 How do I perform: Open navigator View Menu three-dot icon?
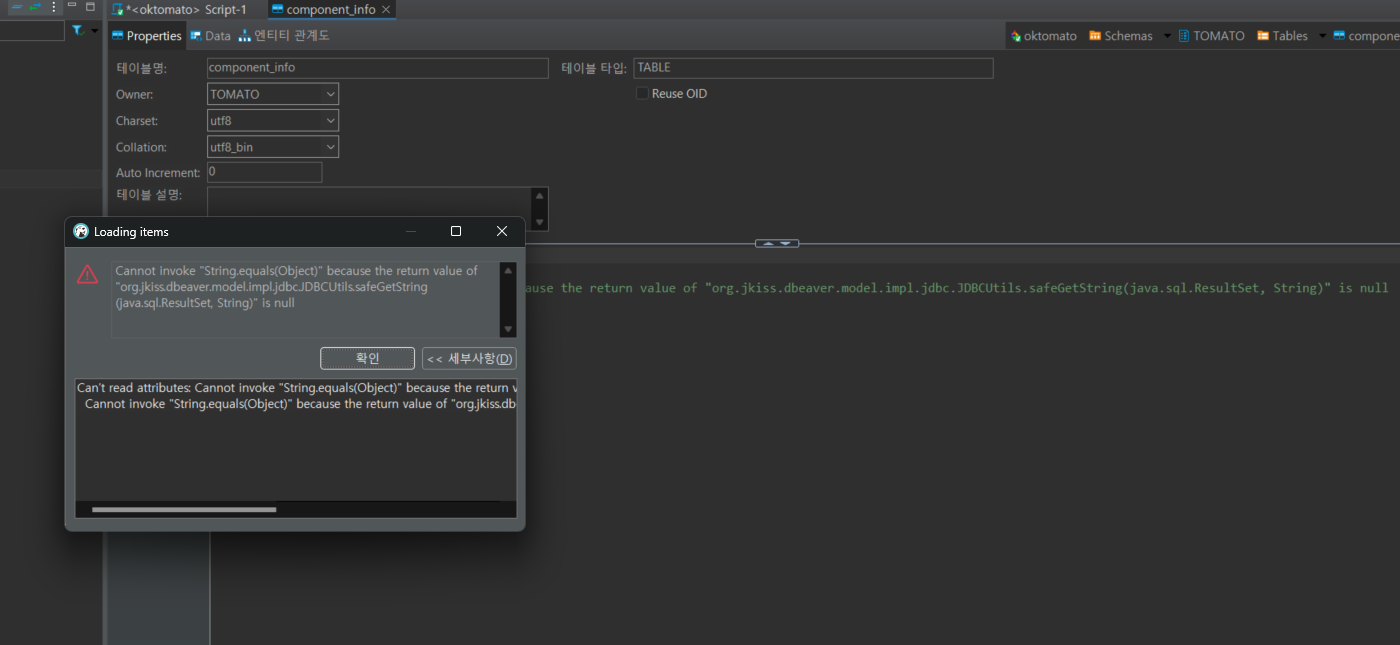point(54,7)
